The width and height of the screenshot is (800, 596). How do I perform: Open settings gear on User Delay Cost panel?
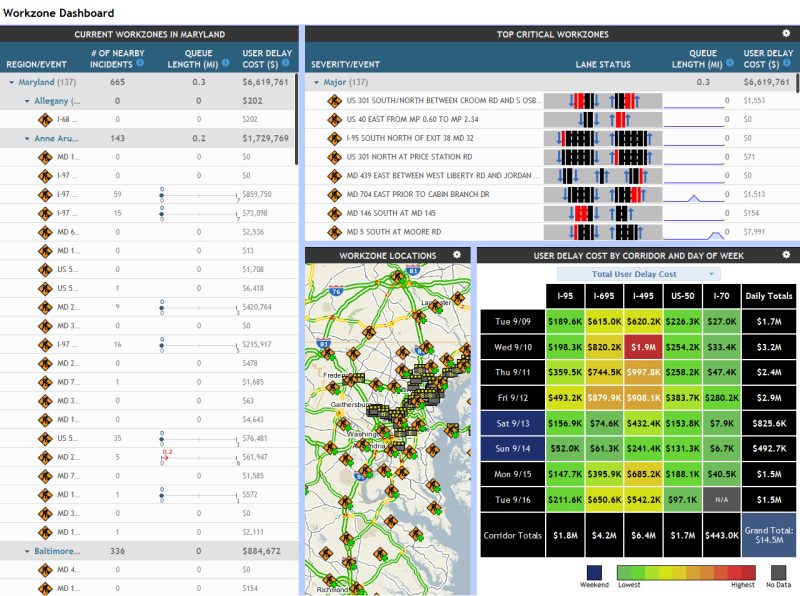pyautogui.click(x=784, y=255)
